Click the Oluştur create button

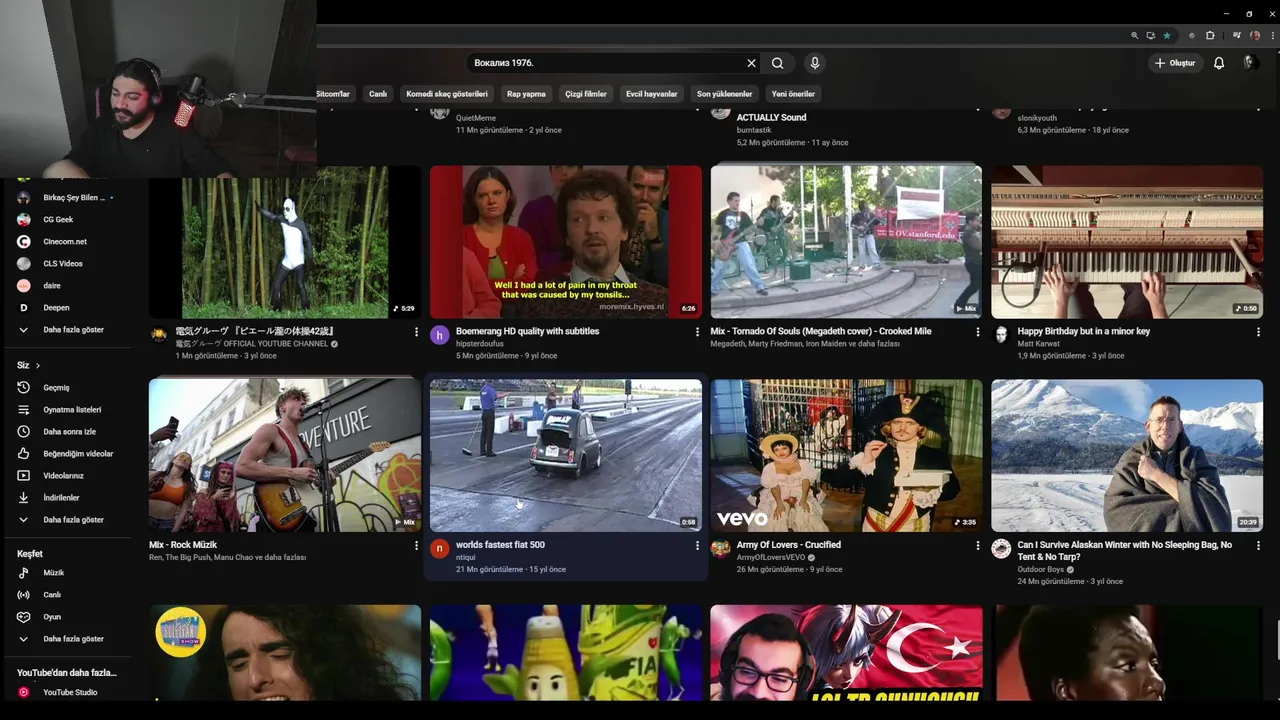tap(1175, 63)
